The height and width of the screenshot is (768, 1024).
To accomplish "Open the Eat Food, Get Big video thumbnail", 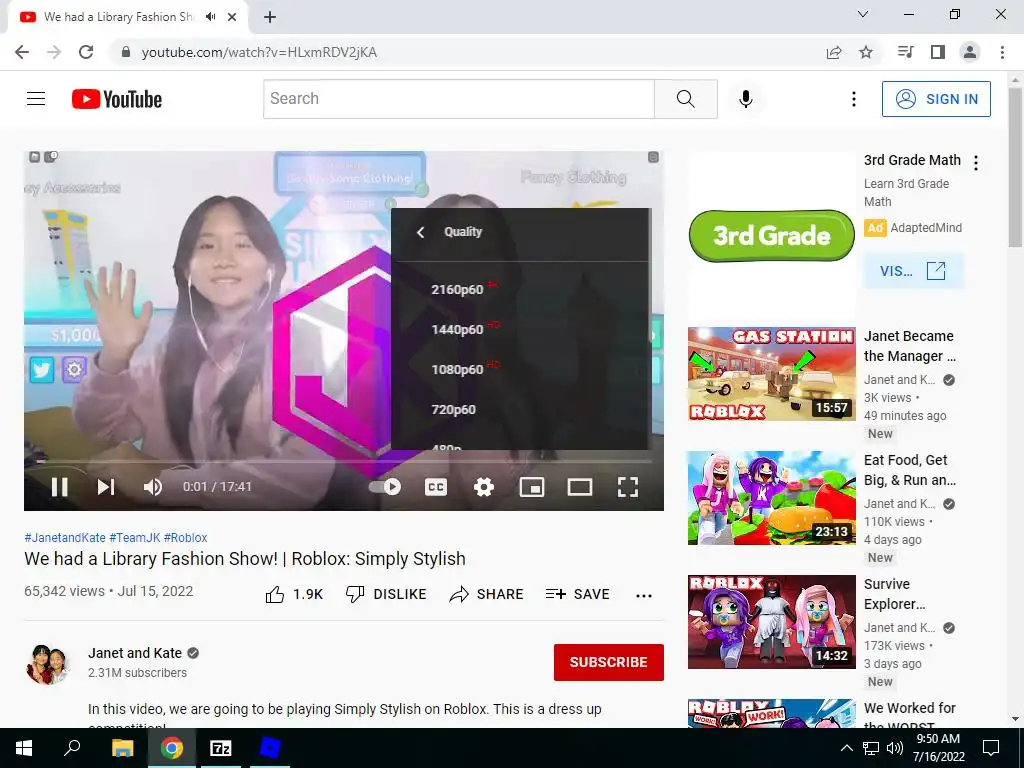I will [771, 498].
